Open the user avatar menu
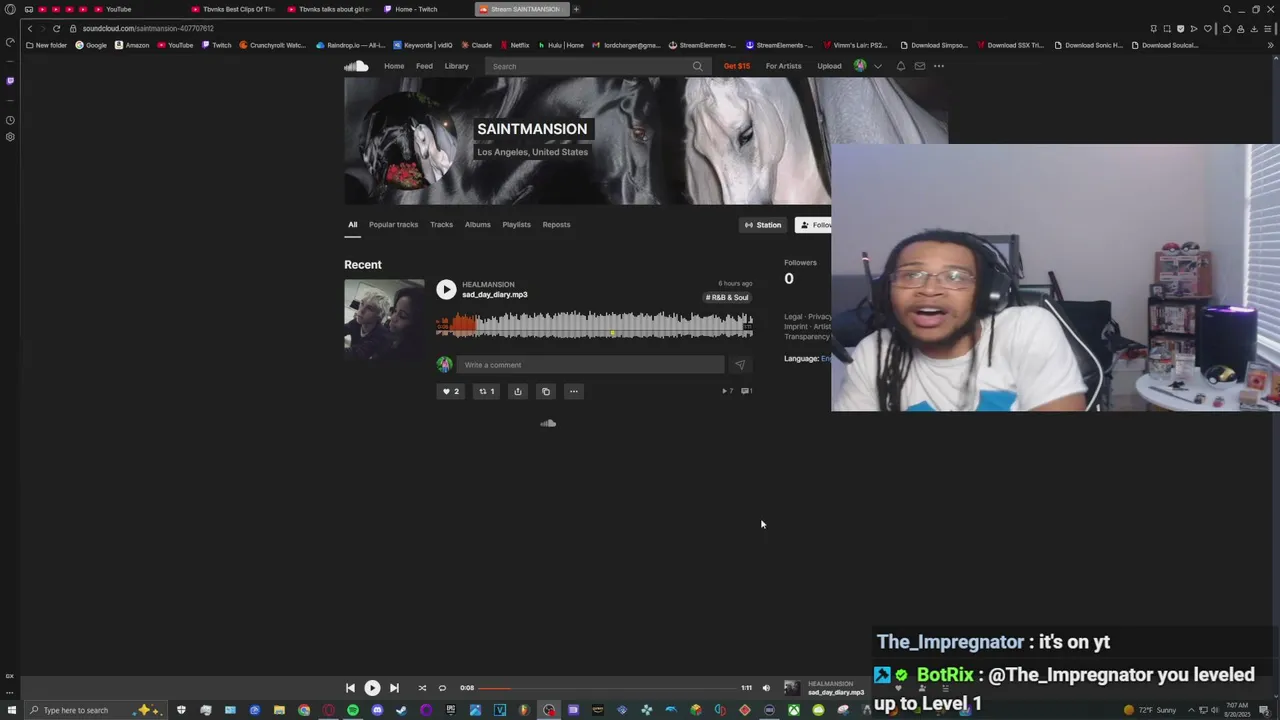 tap(860, 66)
